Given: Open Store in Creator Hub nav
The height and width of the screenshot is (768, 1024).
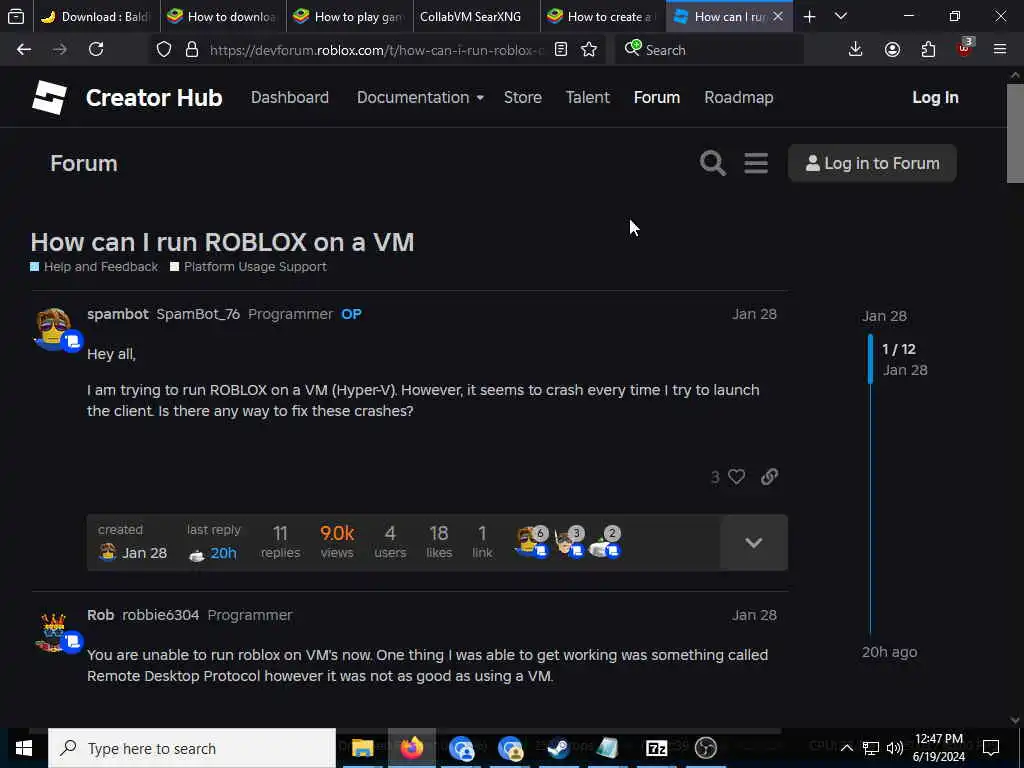Looking at the screenshot, I should (x=522, y=97).
